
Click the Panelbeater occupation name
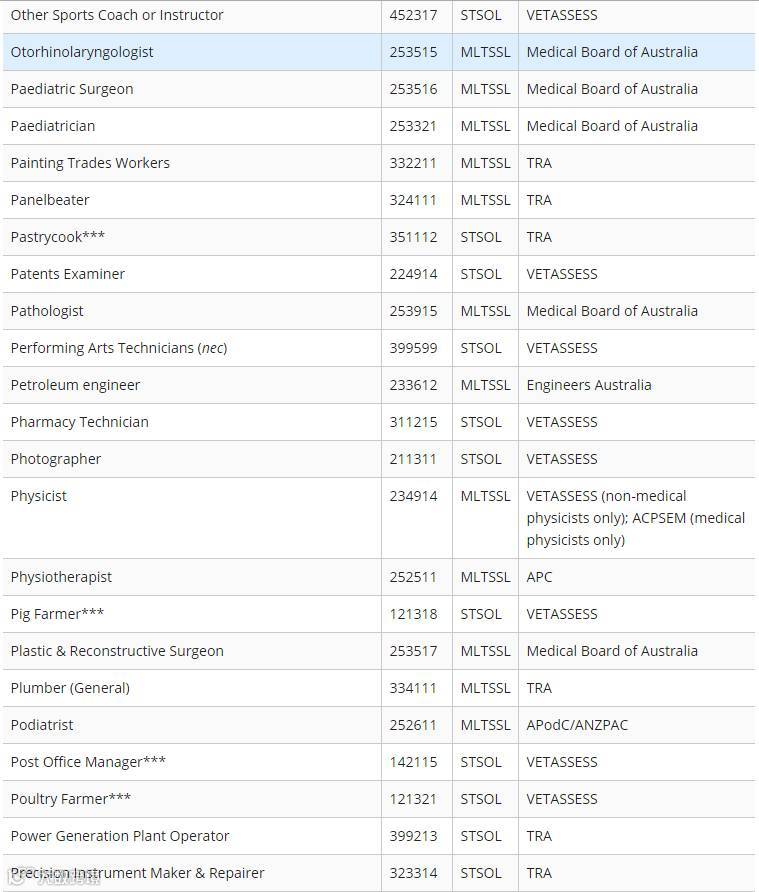click(x=50, y=200)
